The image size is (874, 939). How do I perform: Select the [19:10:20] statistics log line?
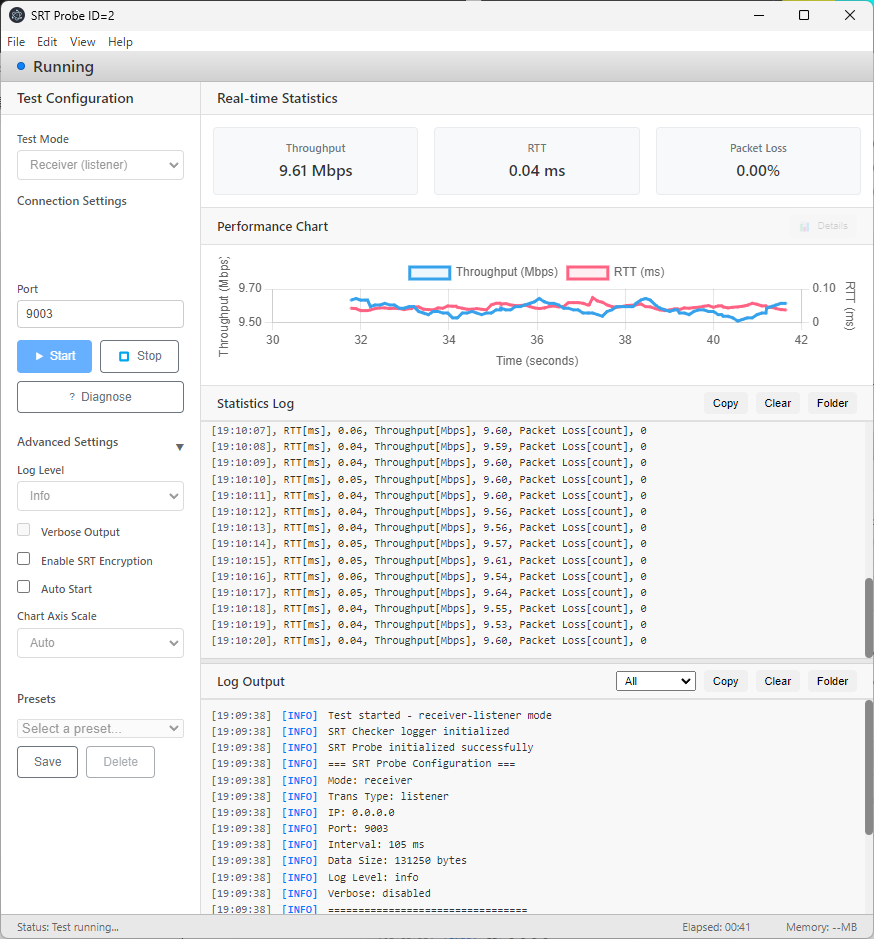(429, 641)
